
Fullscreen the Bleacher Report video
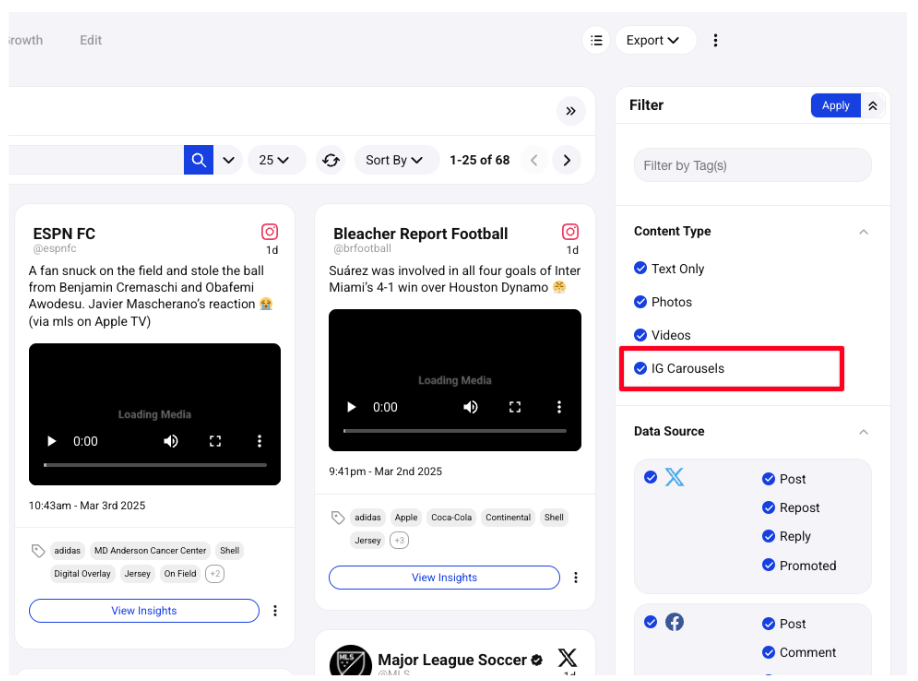(x=515, y=407)
